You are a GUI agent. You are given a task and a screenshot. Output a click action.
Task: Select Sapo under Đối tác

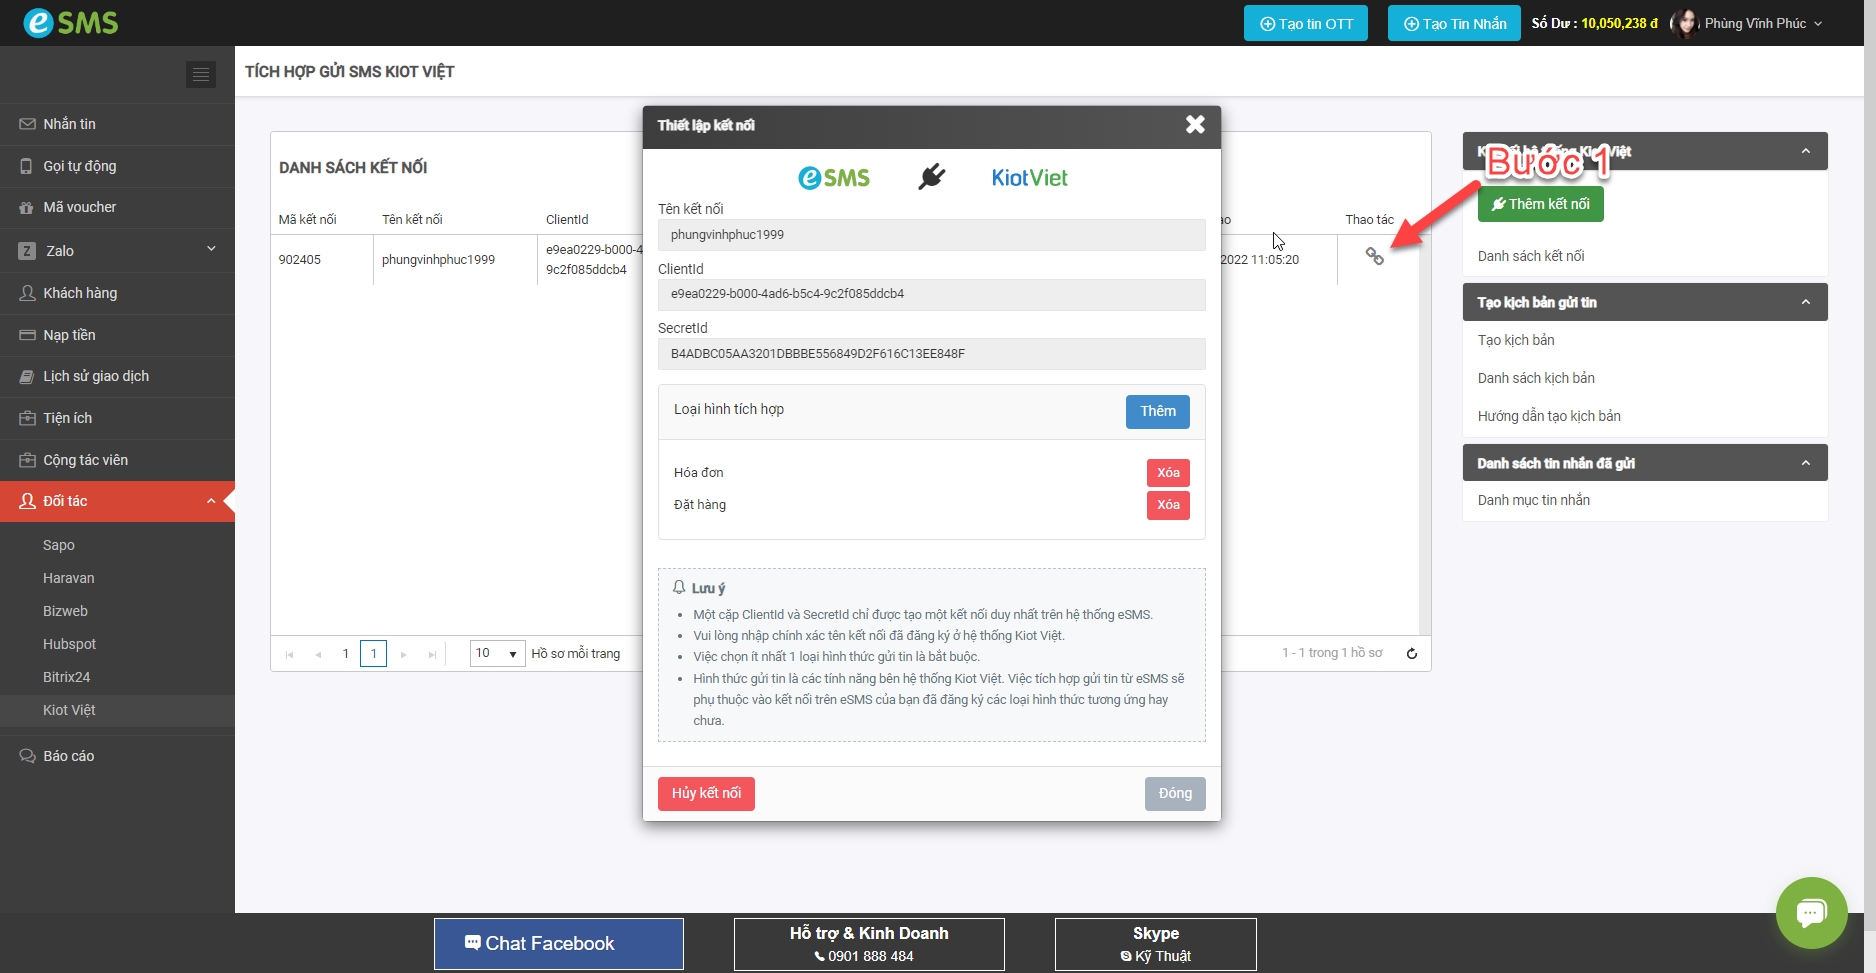tap(59, 545)
